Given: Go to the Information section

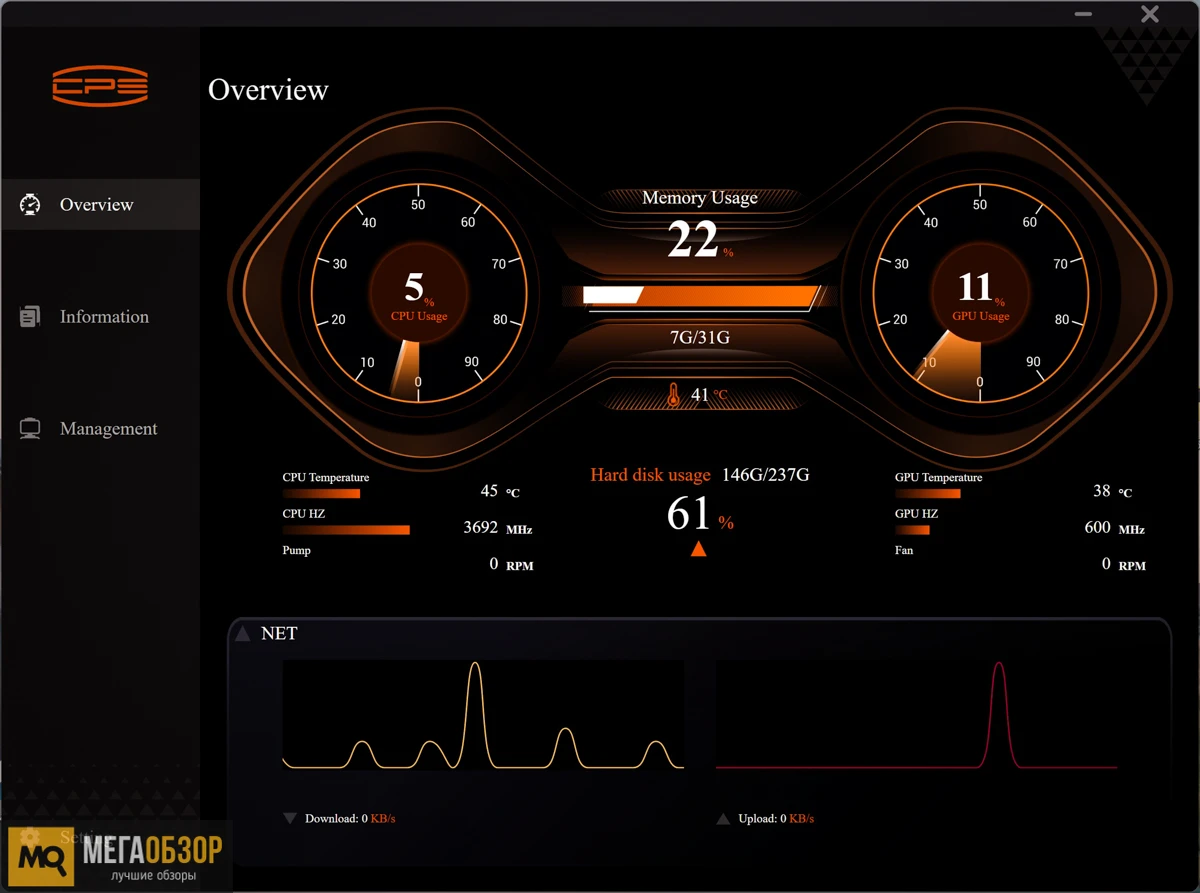Looking at the screenshot, I should point(100,317).
